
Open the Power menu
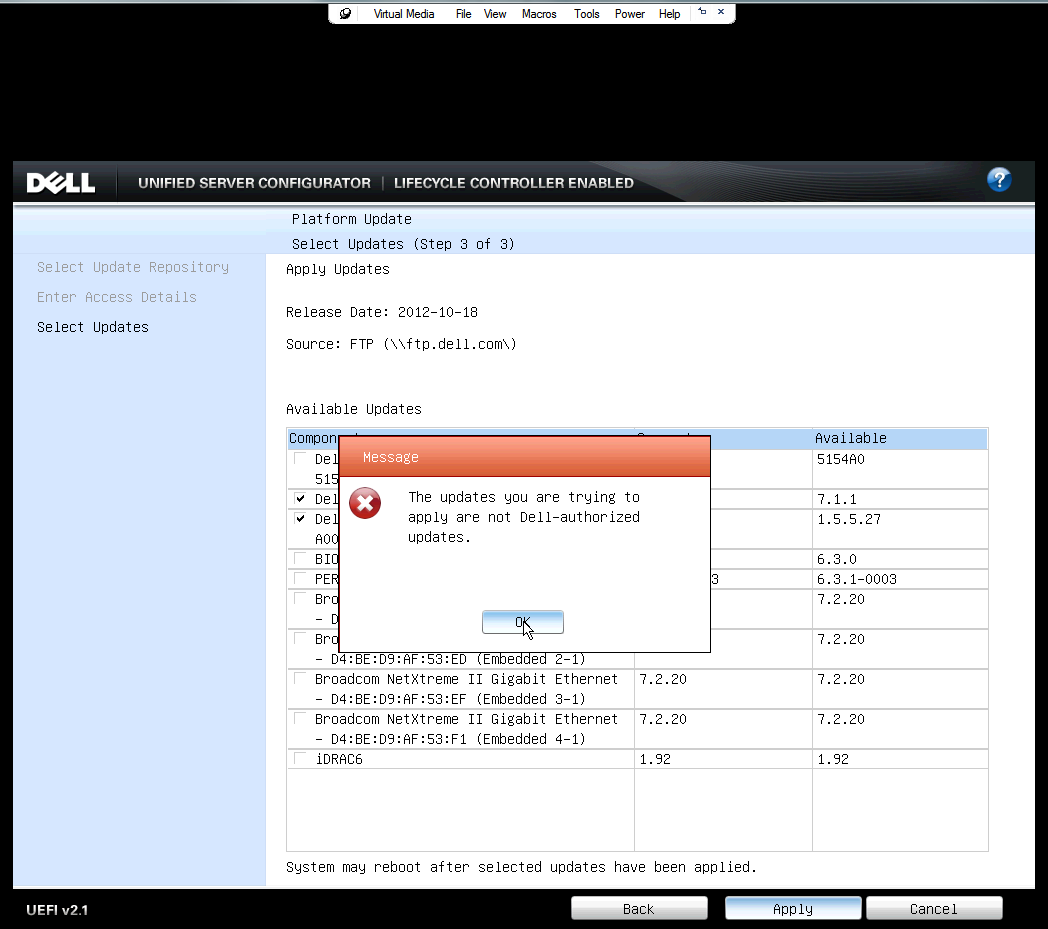(x=630, y=13)
